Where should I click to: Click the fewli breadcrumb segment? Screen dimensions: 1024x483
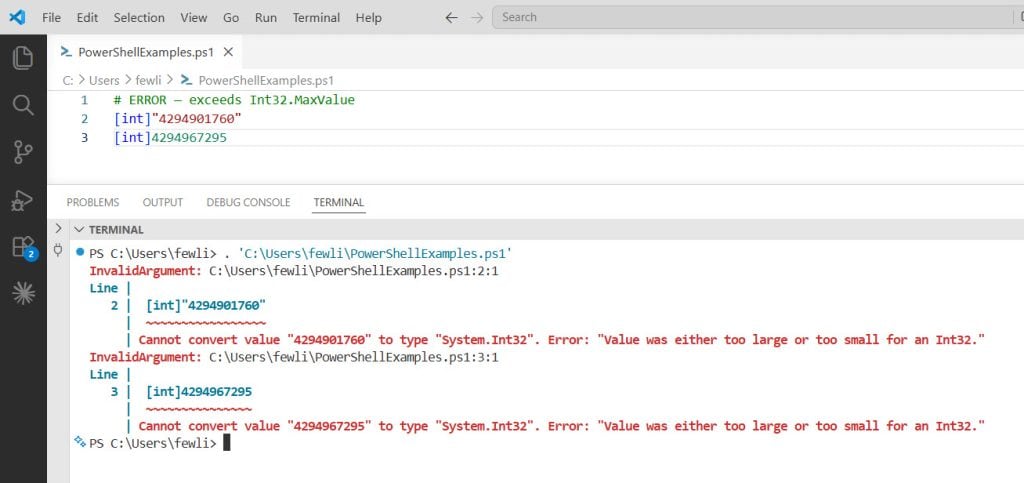[x=150, y=80]
